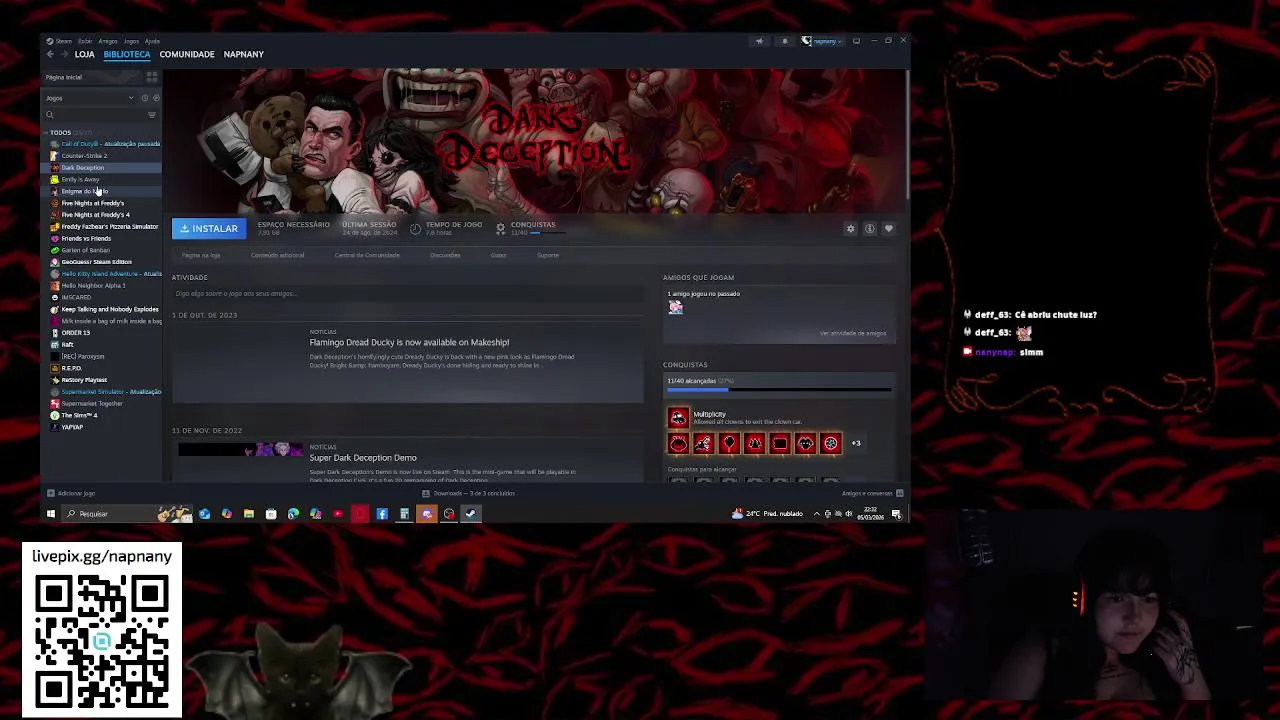Select Five Nights at Freddy's 4
Image resolution: width=1280 pixels, height=720 pixels.
pos(95,215)
